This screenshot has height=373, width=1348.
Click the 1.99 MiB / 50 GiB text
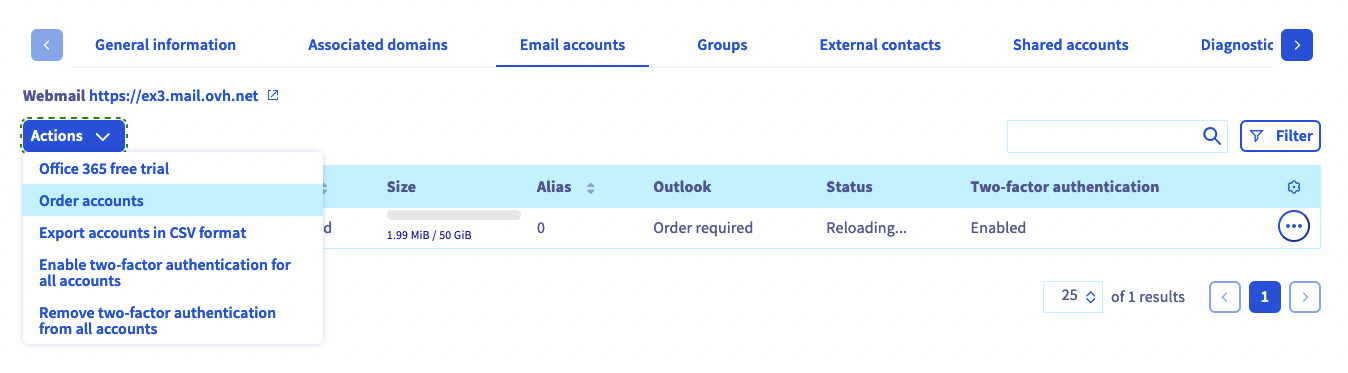pos(428,236)
